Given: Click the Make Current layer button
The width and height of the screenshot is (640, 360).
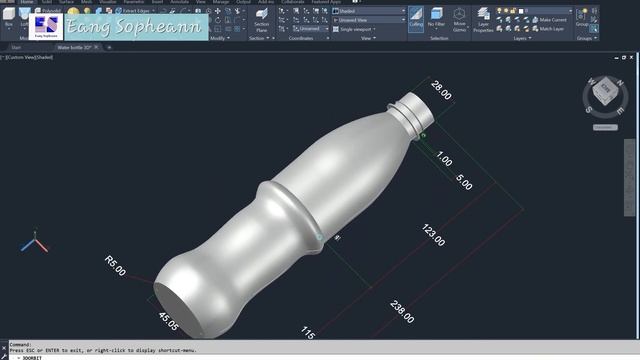Looking at the screenshot, I should 549,20.
